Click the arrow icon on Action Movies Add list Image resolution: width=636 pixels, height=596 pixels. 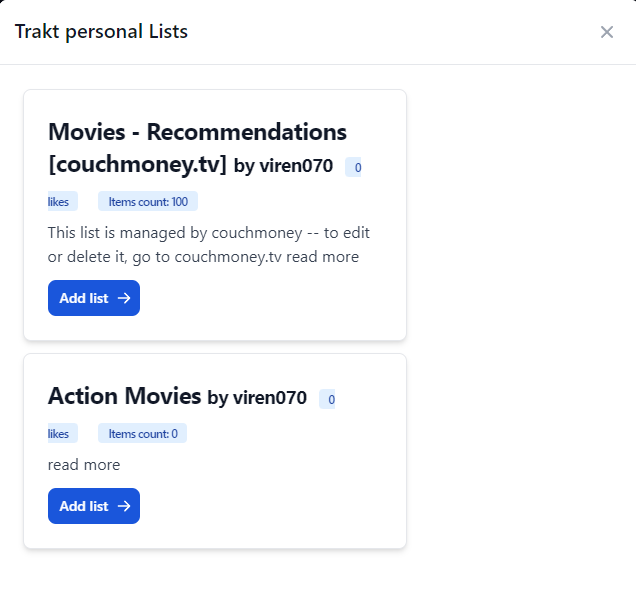pyautogui.click(x=124, y=506)
